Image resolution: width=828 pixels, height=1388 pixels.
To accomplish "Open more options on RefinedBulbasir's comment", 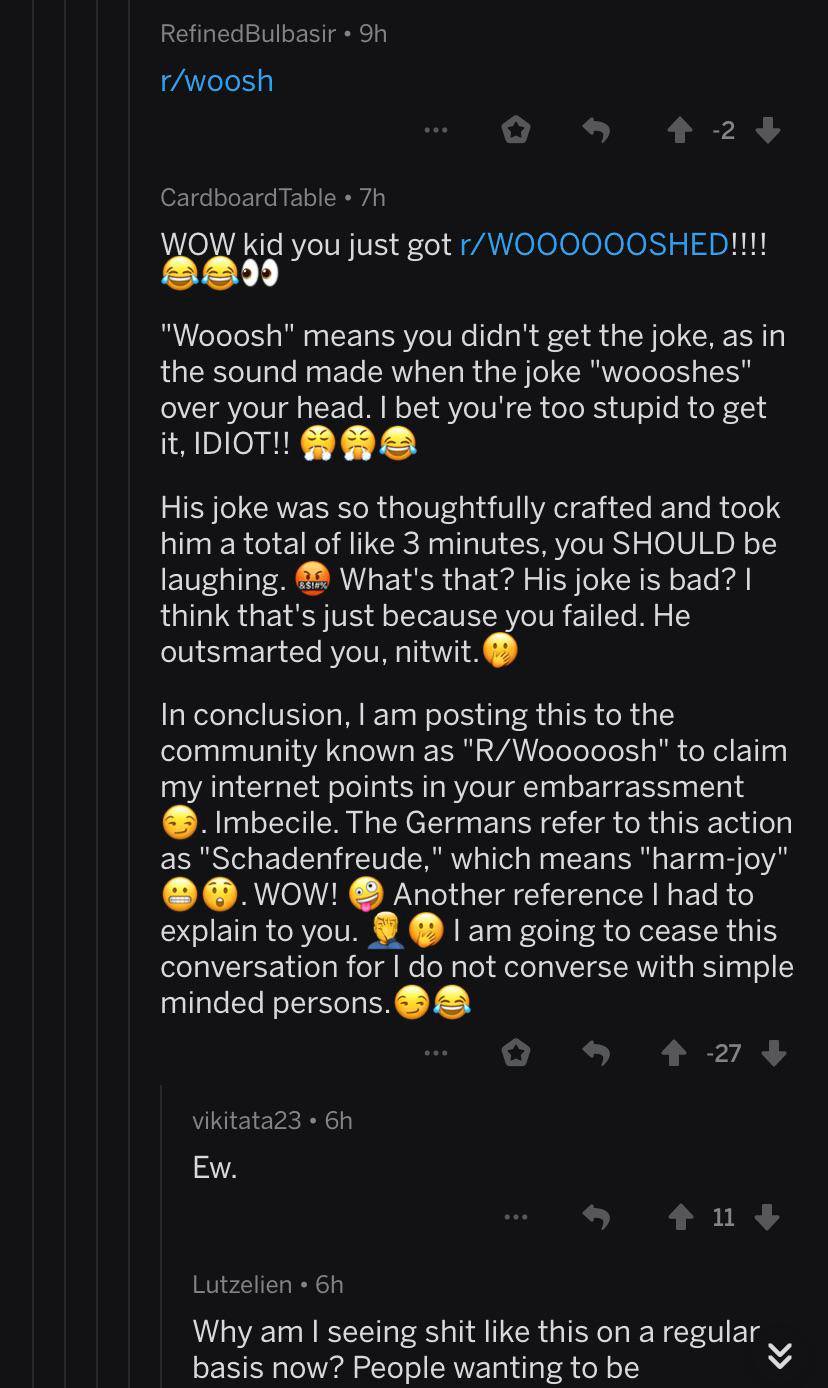I will pos(435,130).
